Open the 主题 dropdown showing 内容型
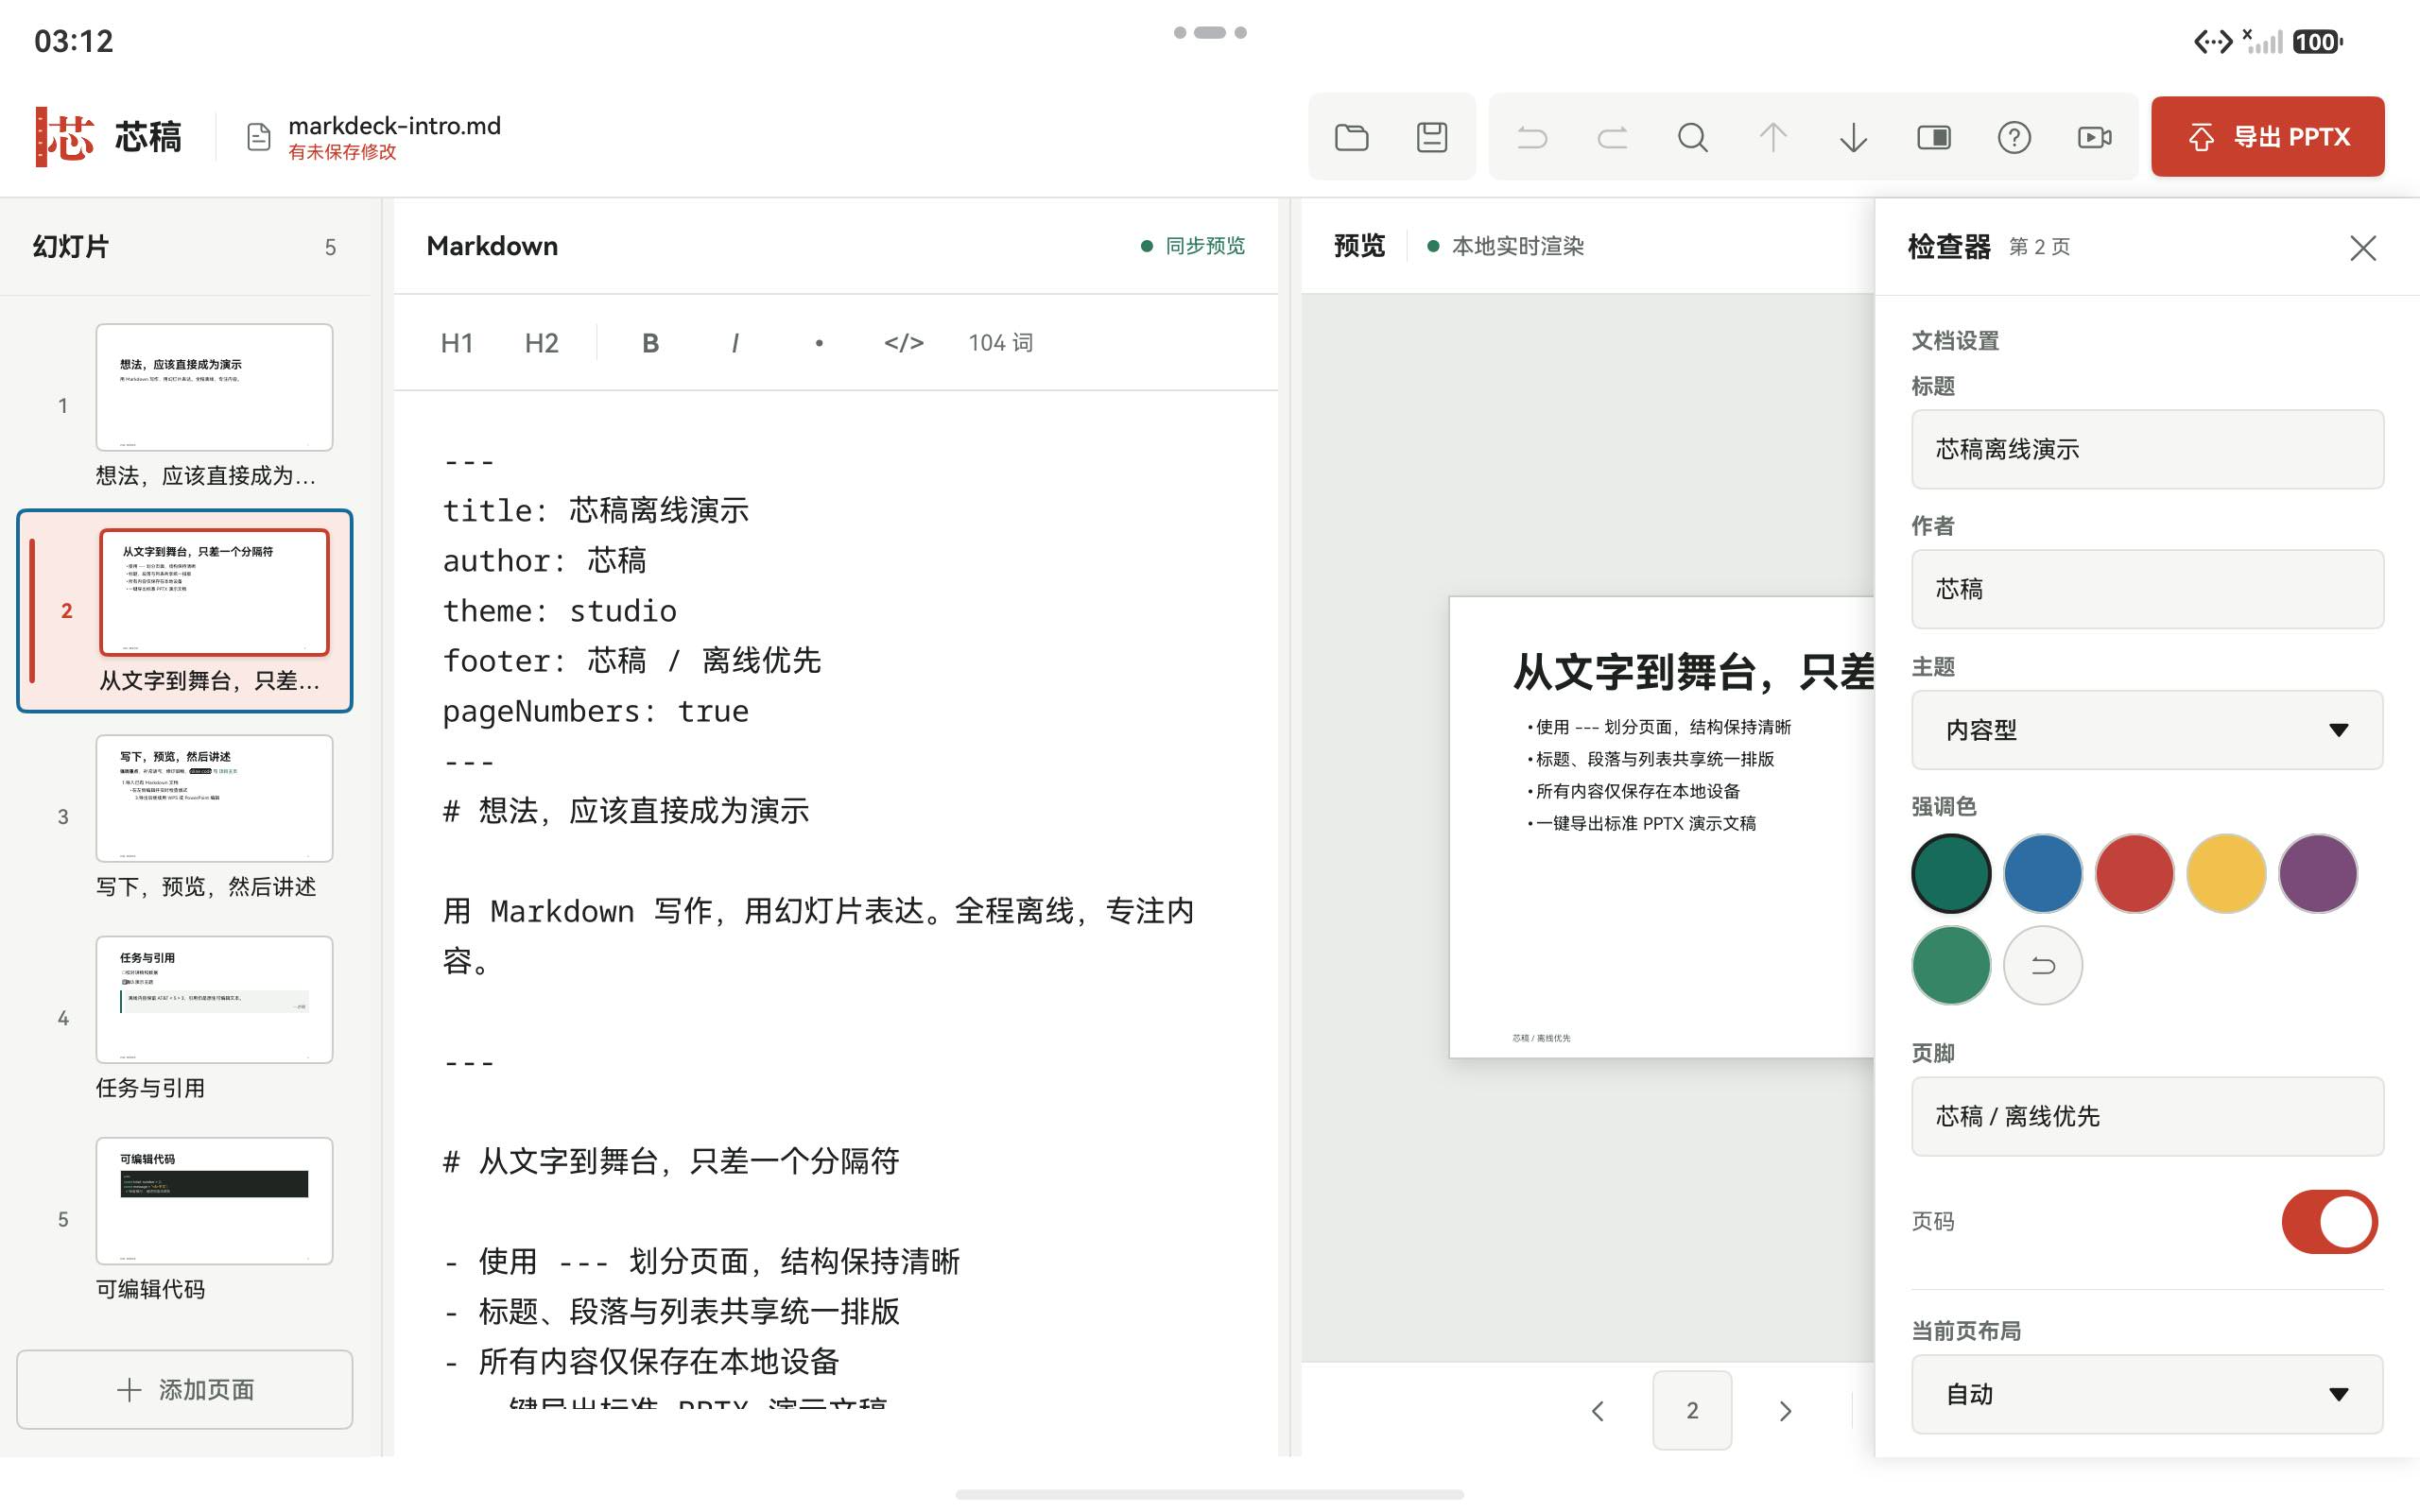Viewport: 2420px width, 1512px height. pyautogui.click(x=2147, y=730)
